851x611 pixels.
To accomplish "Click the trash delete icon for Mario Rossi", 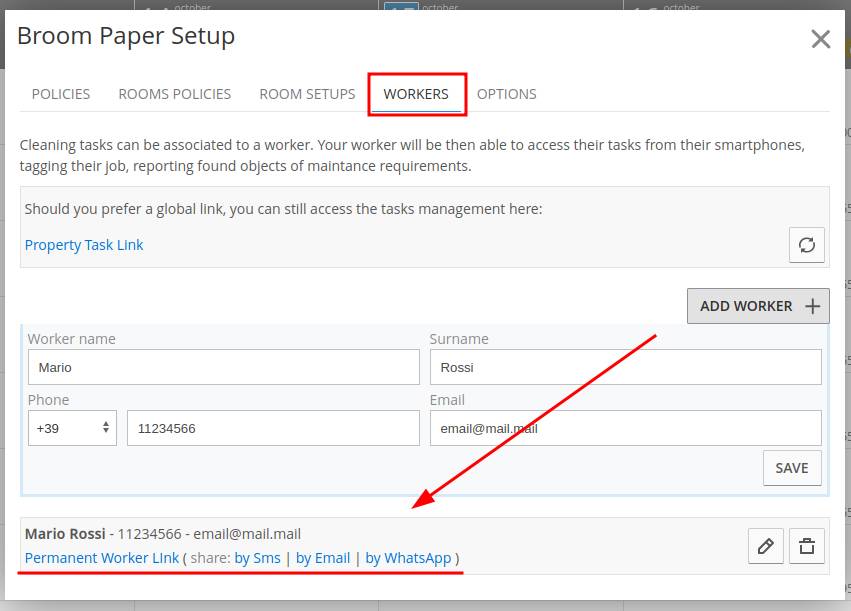I will point(807,546).
